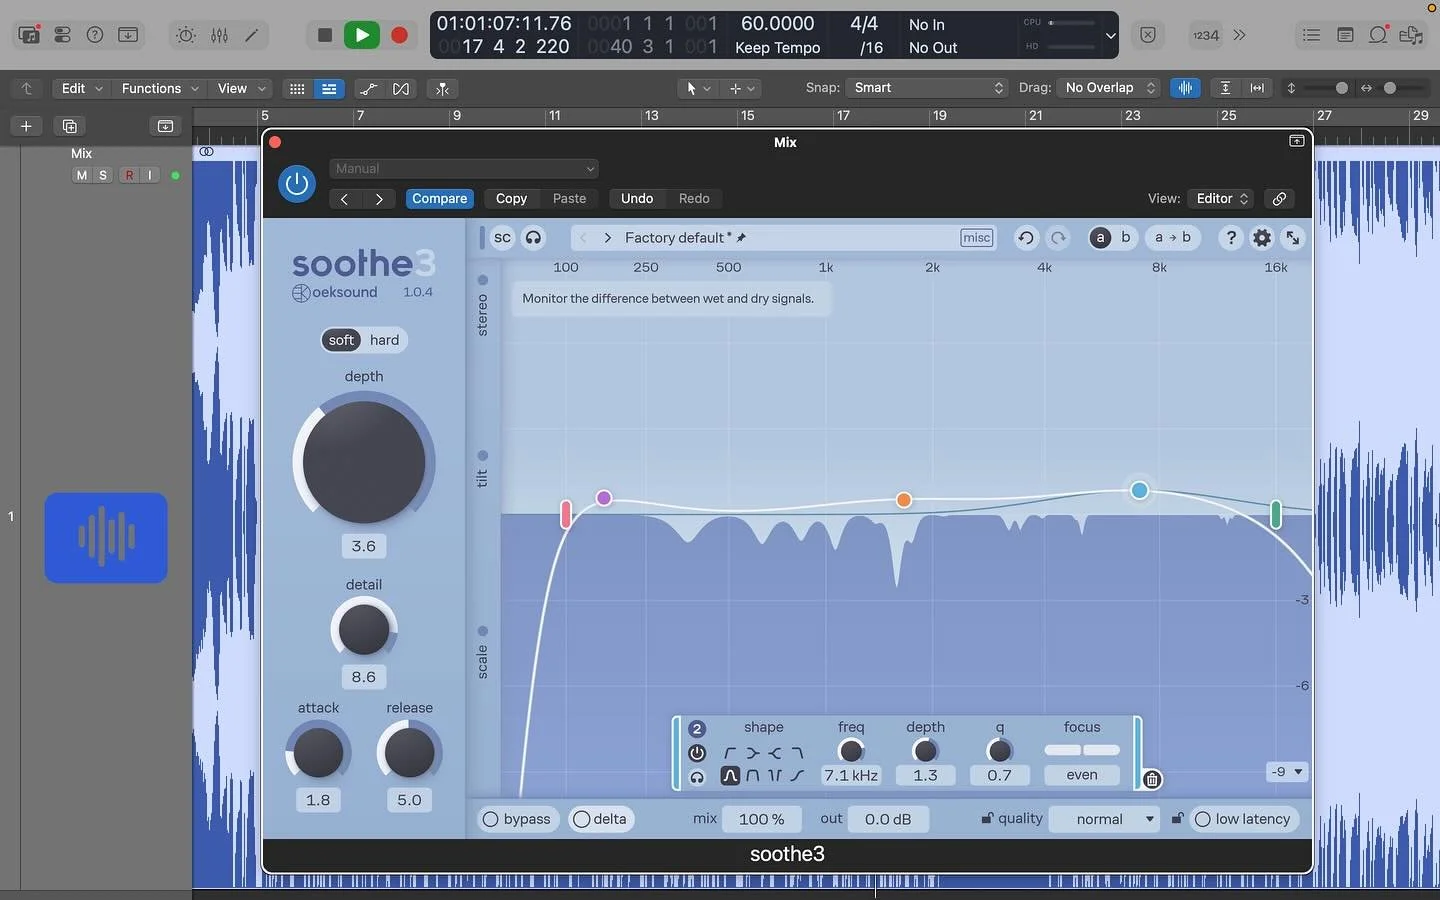Click the green Play button
The width and height of the screenshot is (1440, 900).
pos(362,35)
